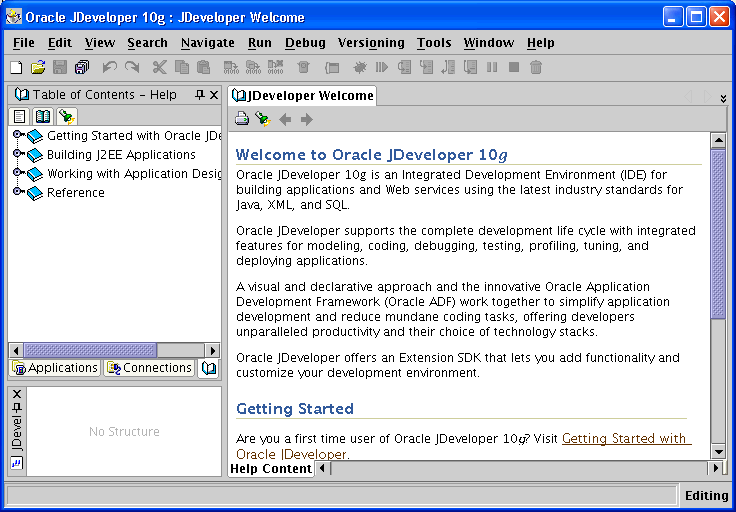Switch to help Search flashlight tab

click(x=67, y=116)
